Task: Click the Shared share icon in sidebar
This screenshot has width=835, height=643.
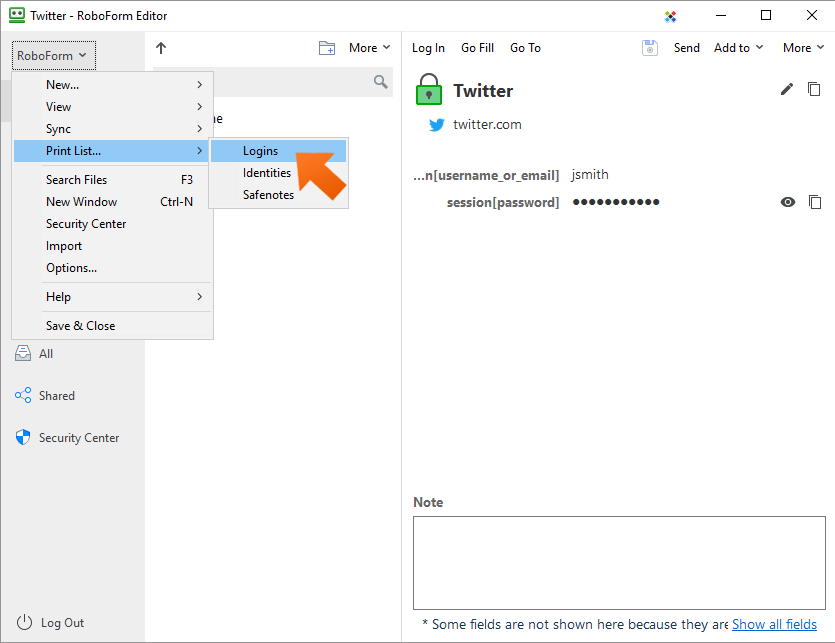Action: pos(23,395)
